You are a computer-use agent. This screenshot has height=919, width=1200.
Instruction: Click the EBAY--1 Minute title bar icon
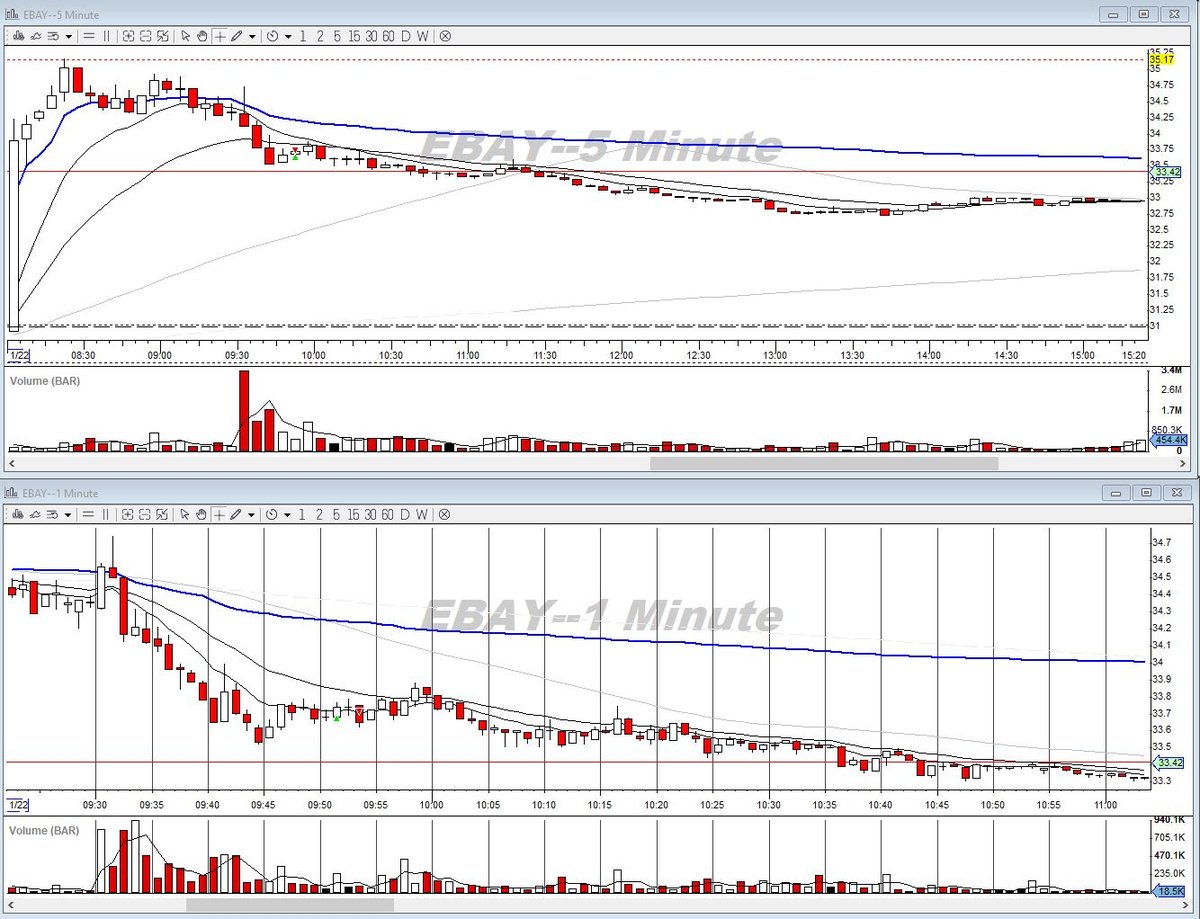11,493
